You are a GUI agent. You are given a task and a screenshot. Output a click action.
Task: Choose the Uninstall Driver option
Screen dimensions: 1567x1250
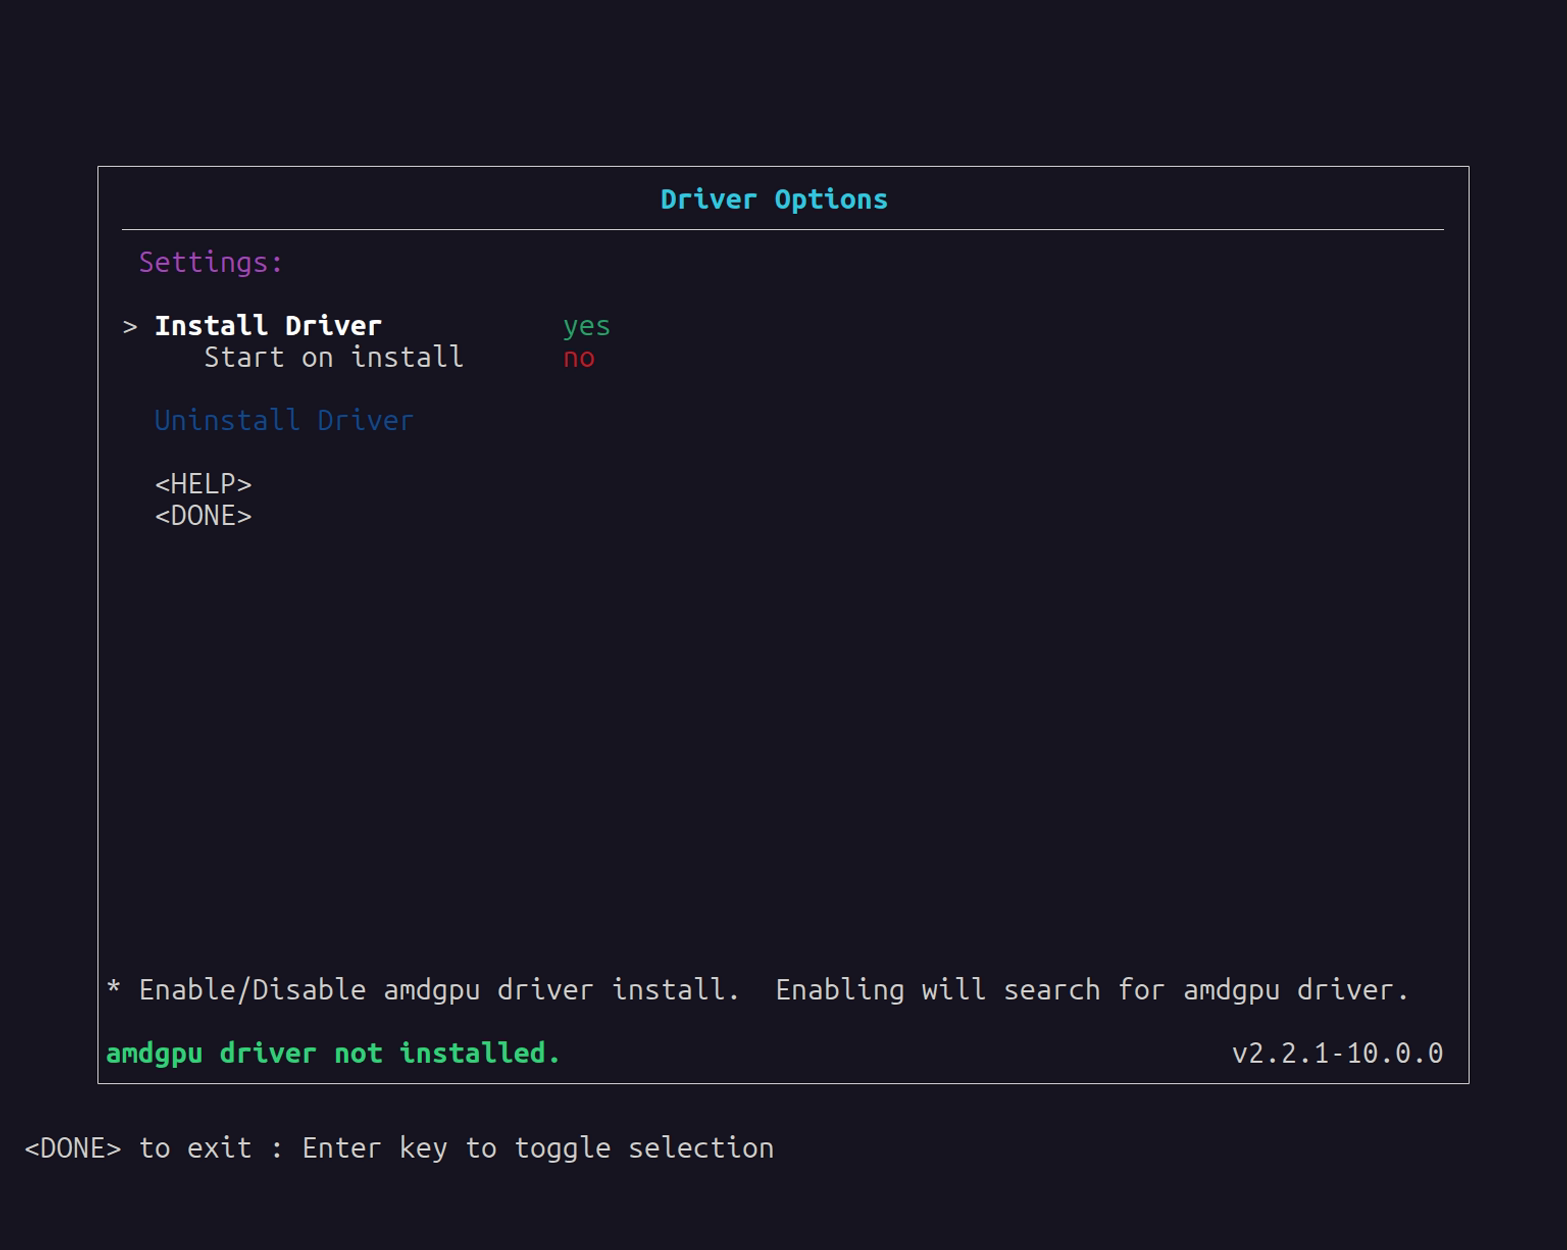tap(284, 420)
